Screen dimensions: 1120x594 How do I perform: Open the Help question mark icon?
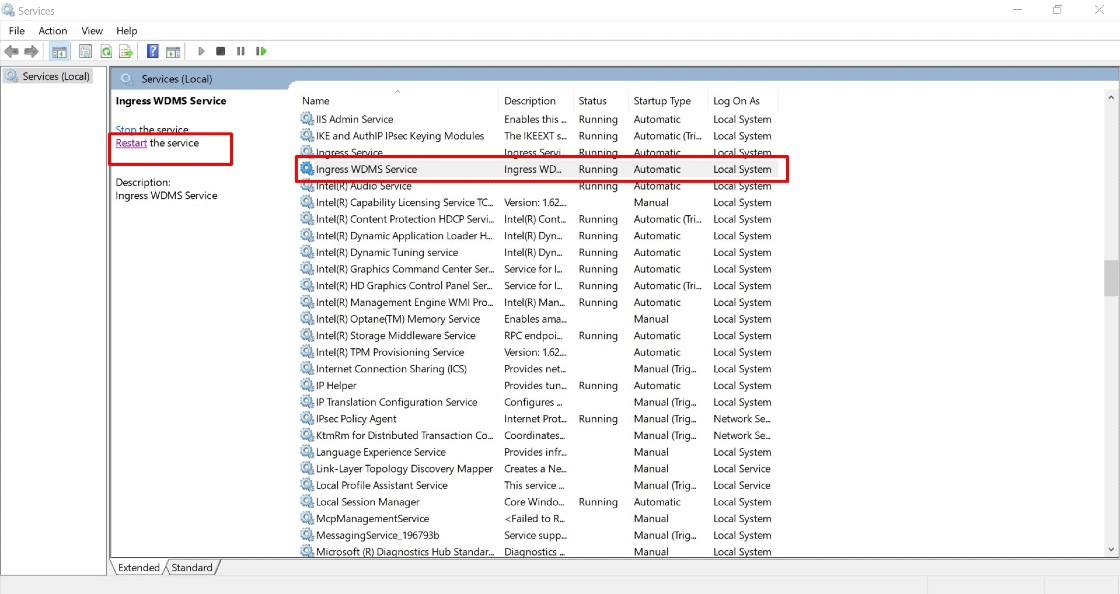(152, 51)
